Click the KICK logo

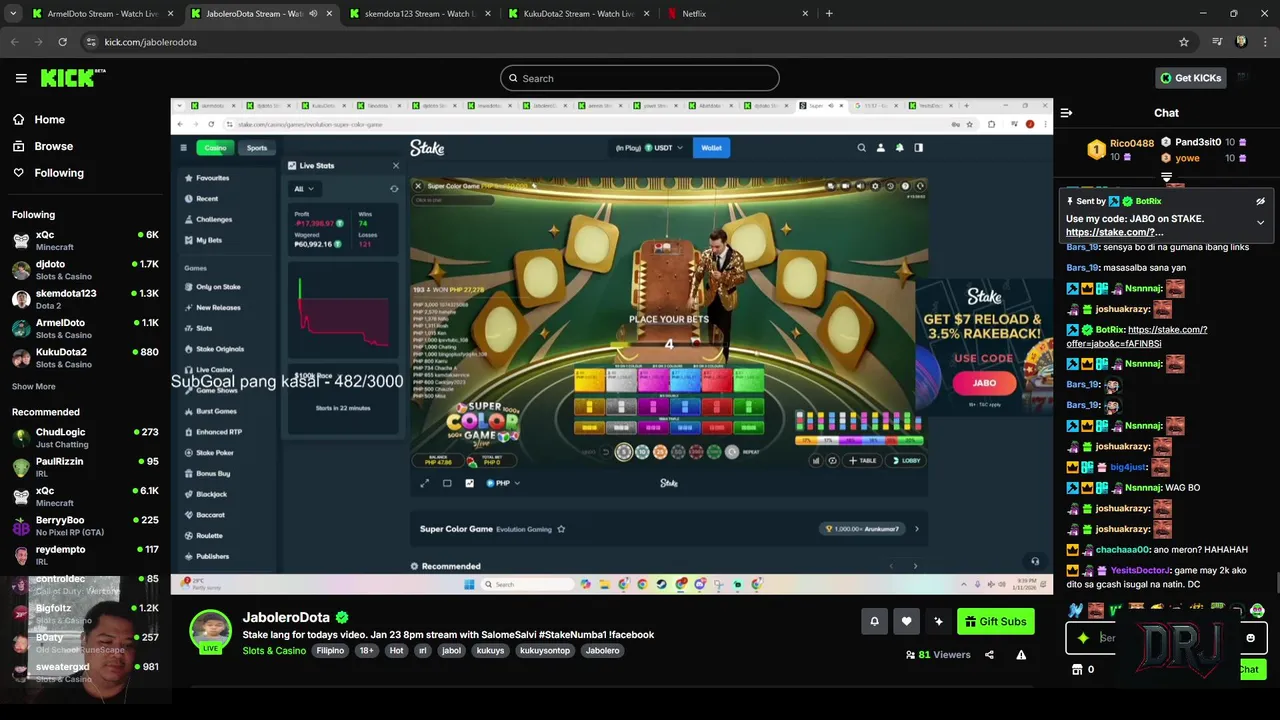[x=72, y=78]
